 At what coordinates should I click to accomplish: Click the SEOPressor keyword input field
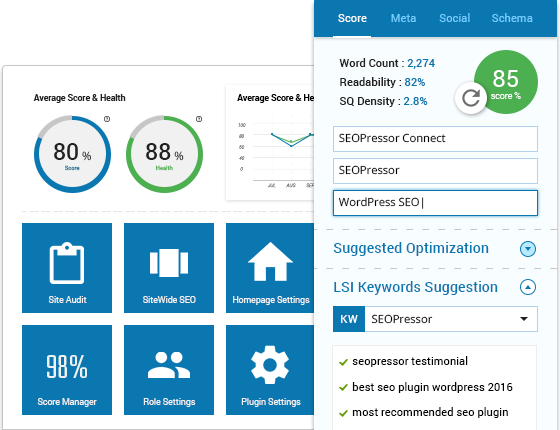(435, 171)
